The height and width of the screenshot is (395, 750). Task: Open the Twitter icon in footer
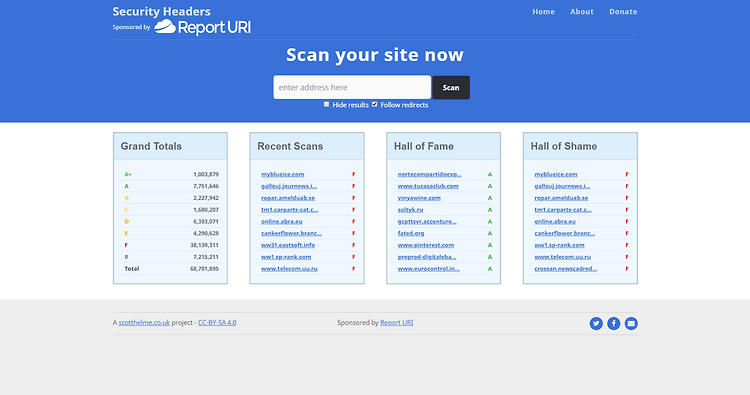point(596,324)
